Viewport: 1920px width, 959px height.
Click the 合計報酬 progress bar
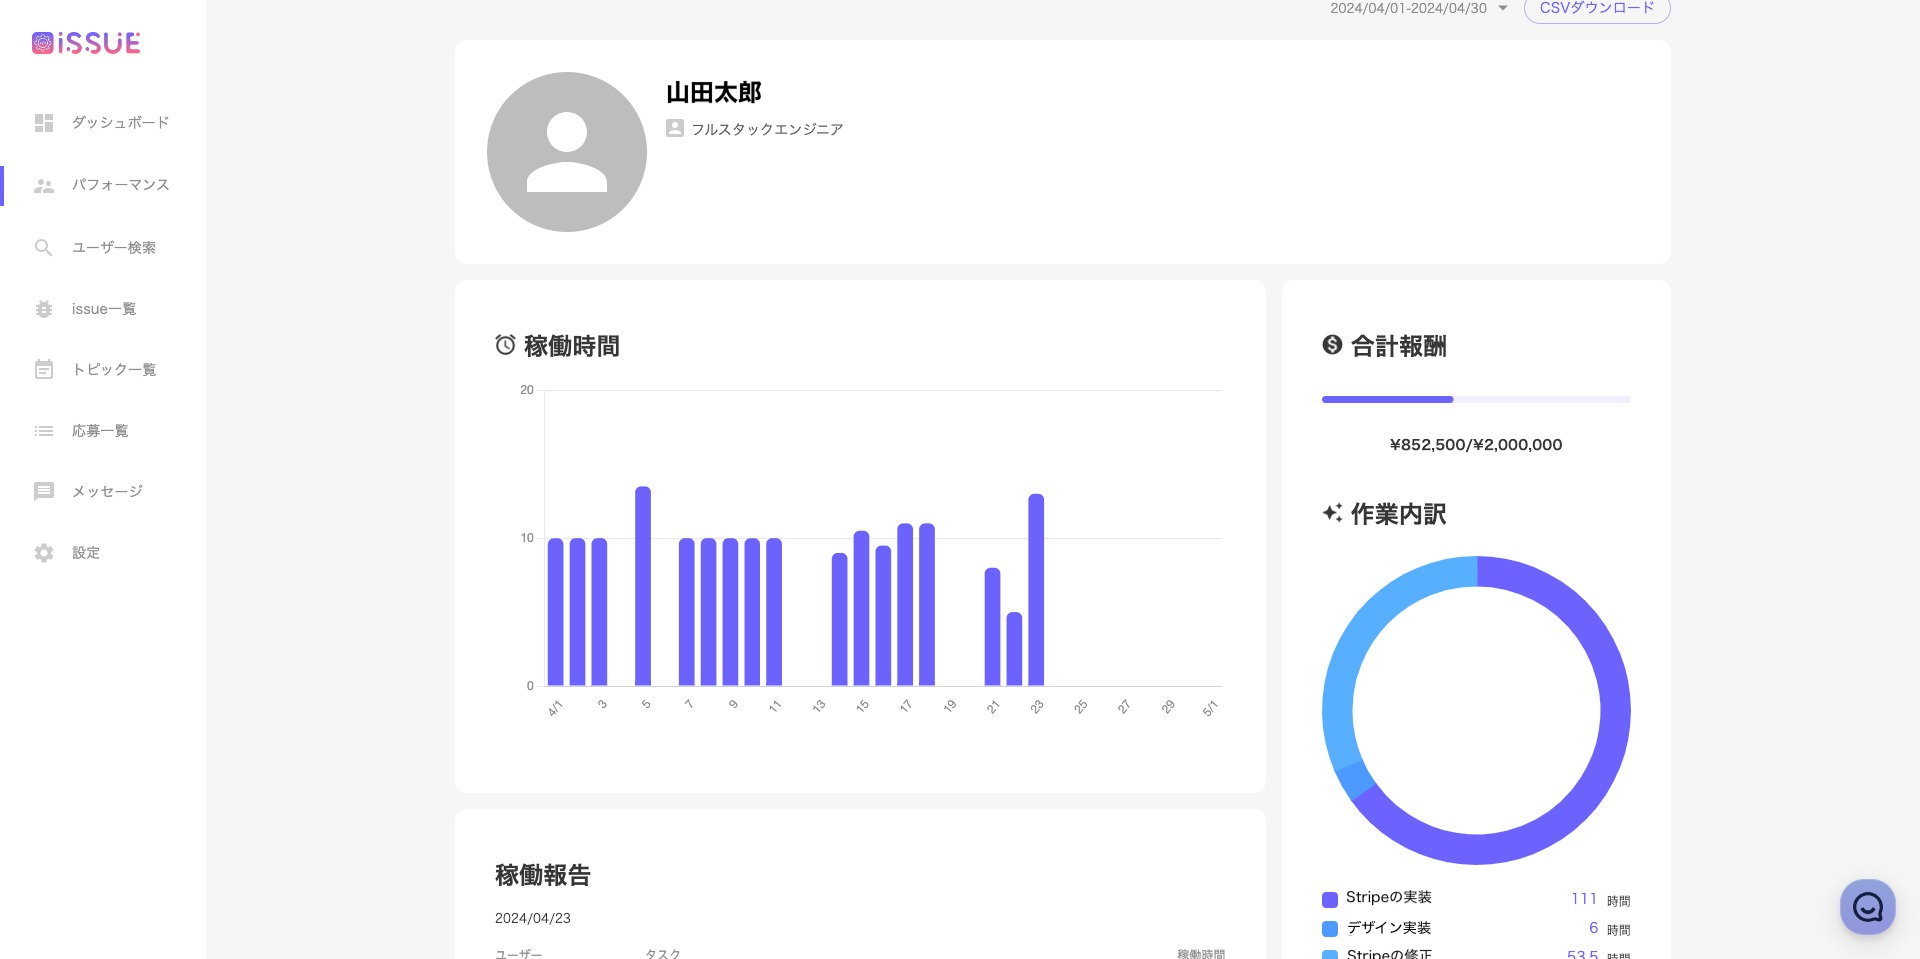tap(1475, 399)
